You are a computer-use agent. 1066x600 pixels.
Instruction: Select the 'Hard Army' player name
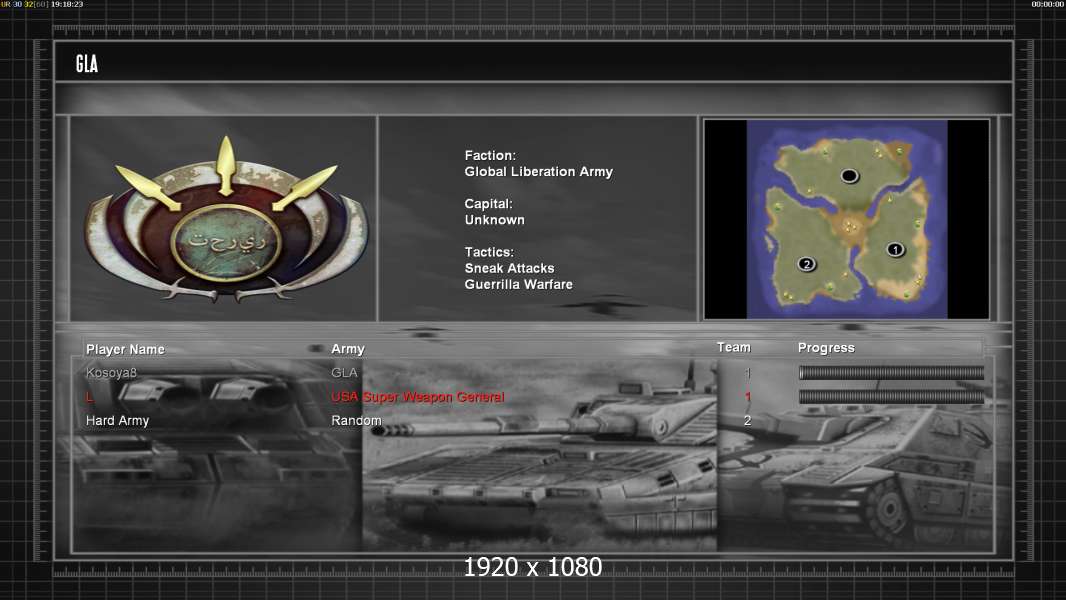pos(117,421)
